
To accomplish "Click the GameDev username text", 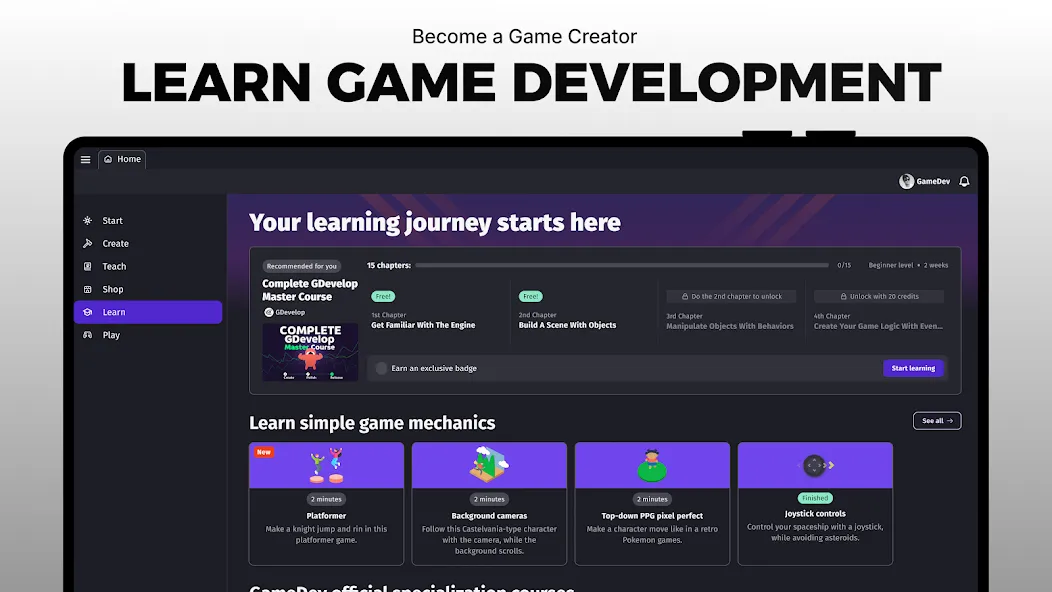I will click(933, 181).
